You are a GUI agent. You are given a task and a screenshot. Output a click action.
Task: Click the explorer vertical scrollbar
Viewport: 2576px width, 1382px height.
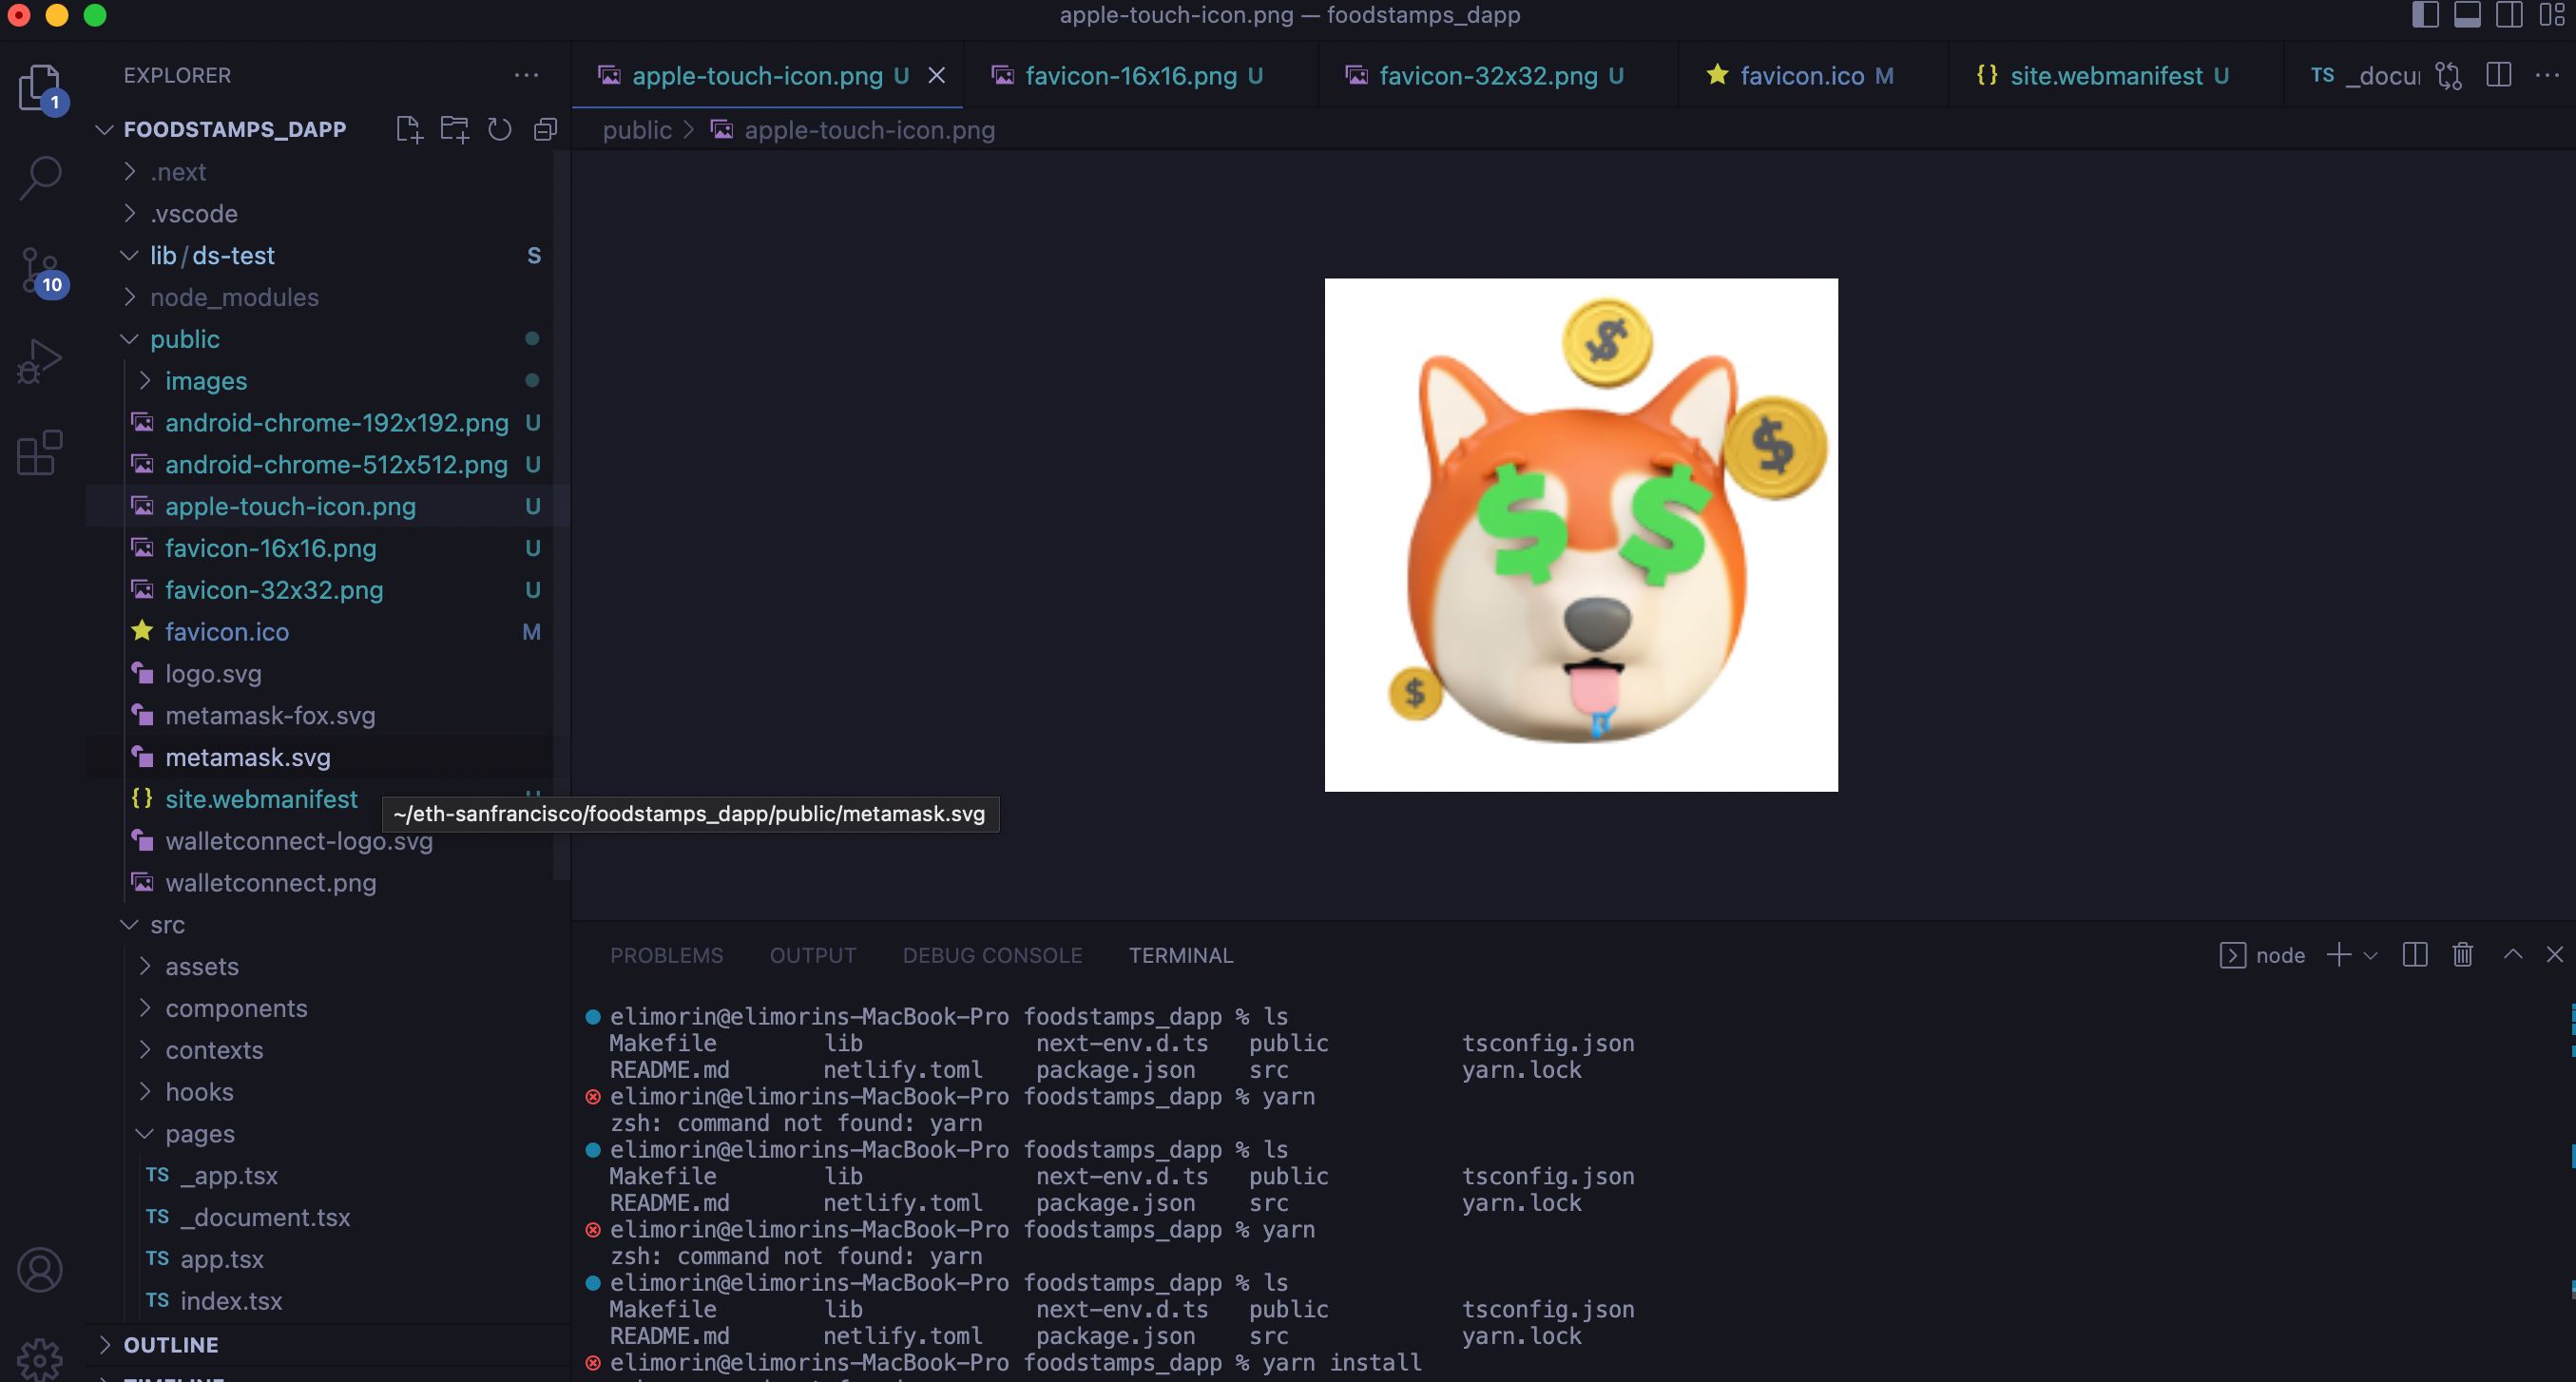click(561, 515)
